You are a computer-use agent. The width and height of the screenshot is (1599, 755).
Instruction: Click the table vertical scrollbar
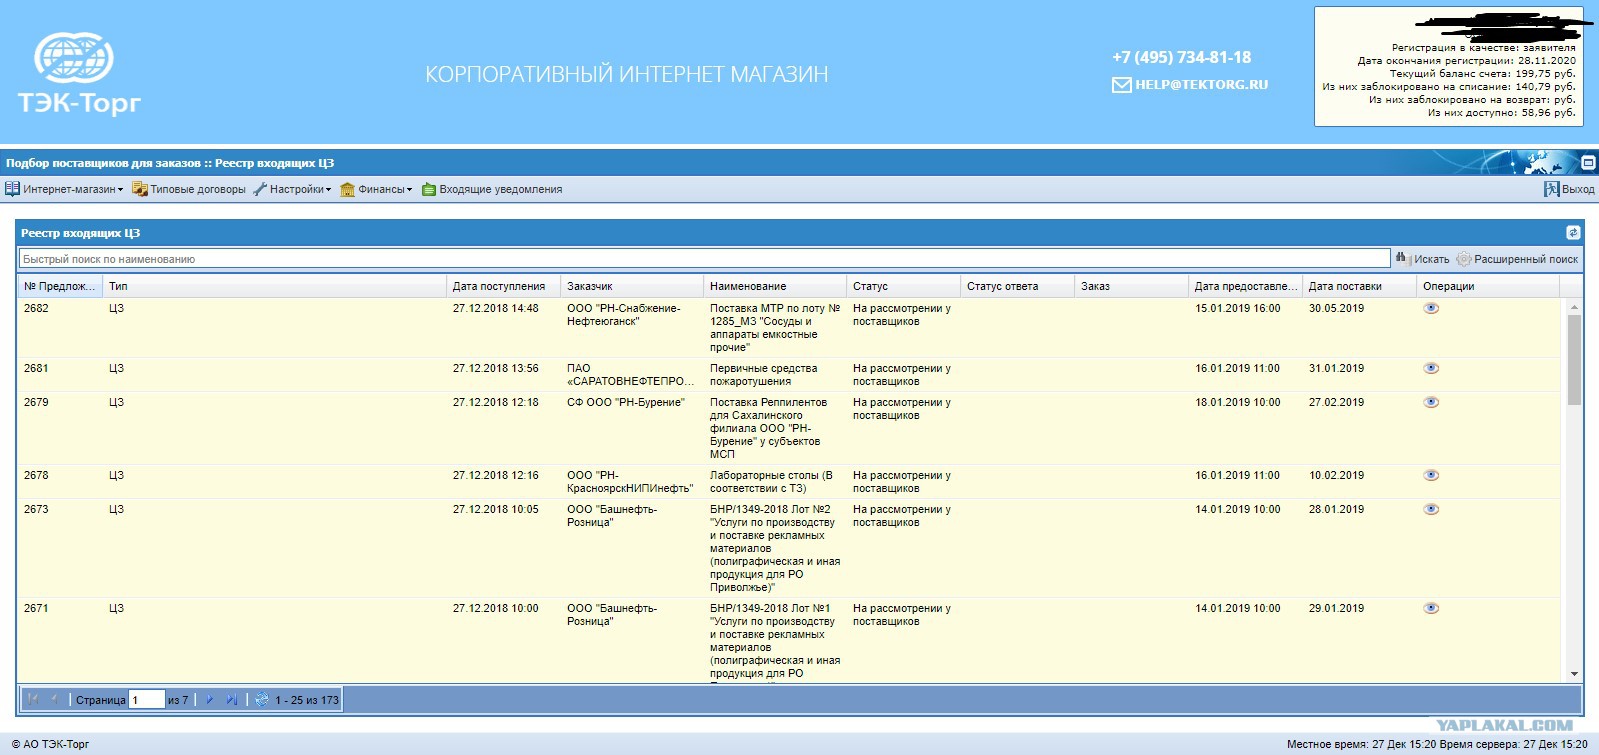[x=1574, y=360]
